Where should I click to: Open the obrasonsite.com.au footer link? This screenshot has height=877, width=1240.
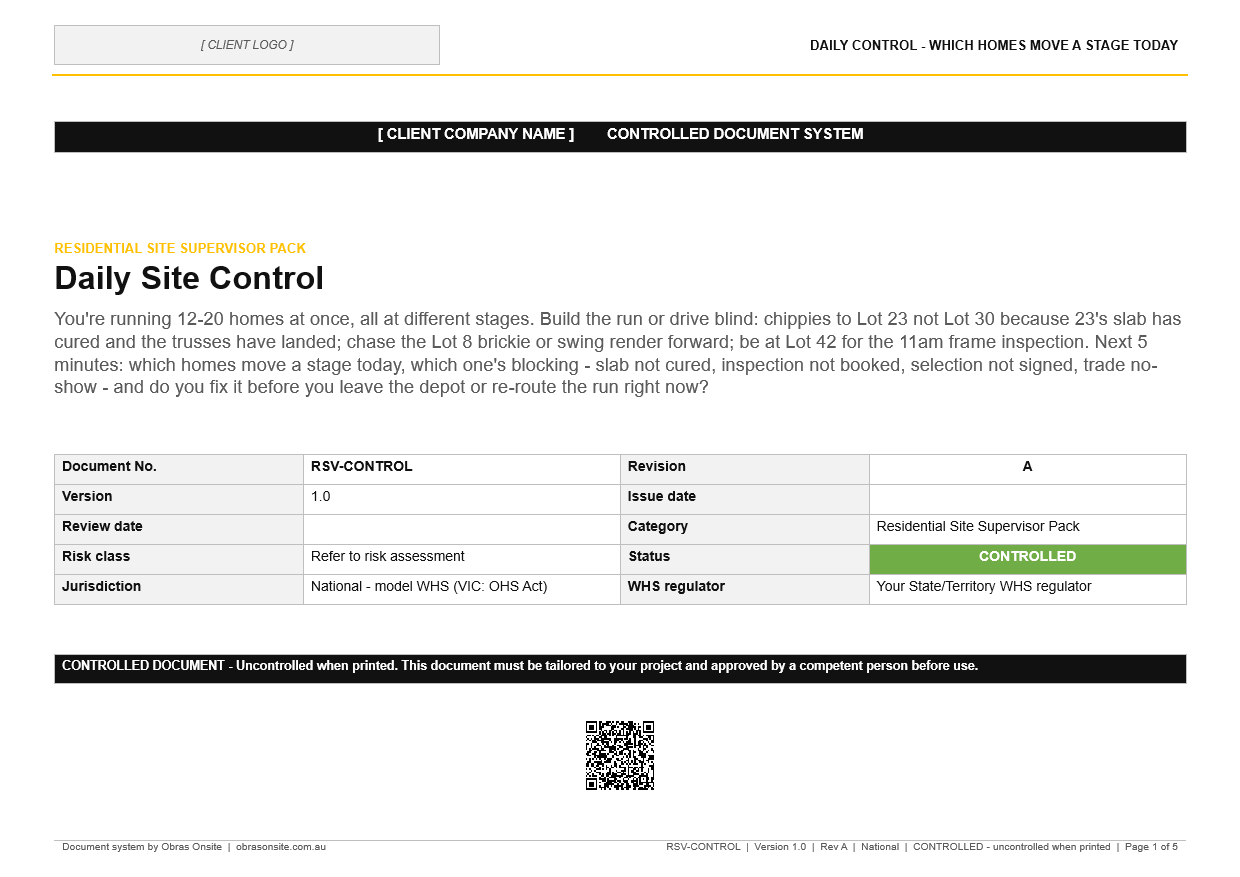281,847
